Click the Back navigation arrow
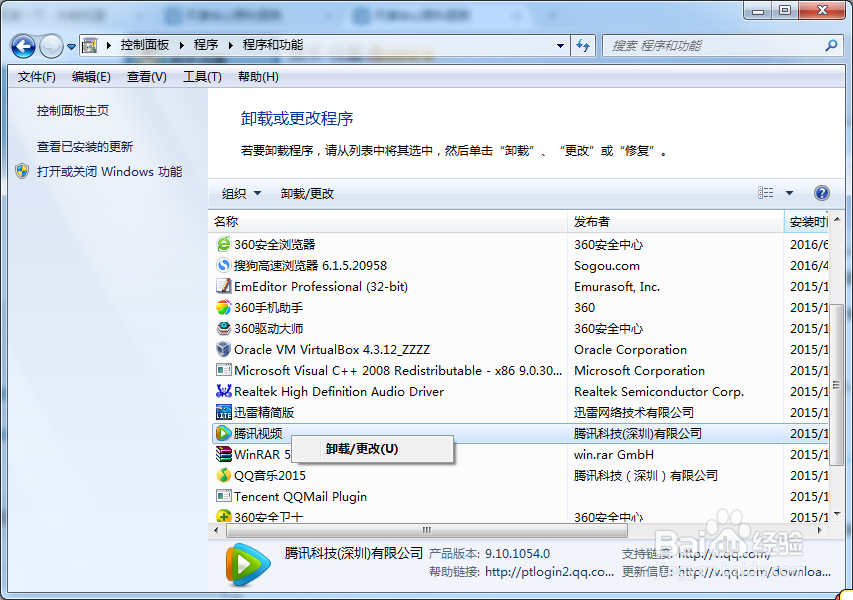Viewport: 853px width, 600px height. [23, 46]
